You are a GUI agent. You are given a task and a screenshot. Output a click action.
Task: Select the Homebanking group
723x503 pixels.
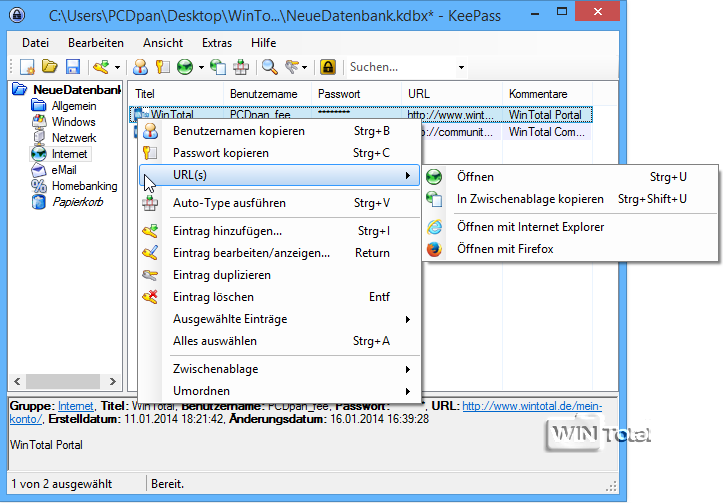click(x=84, y=186)
